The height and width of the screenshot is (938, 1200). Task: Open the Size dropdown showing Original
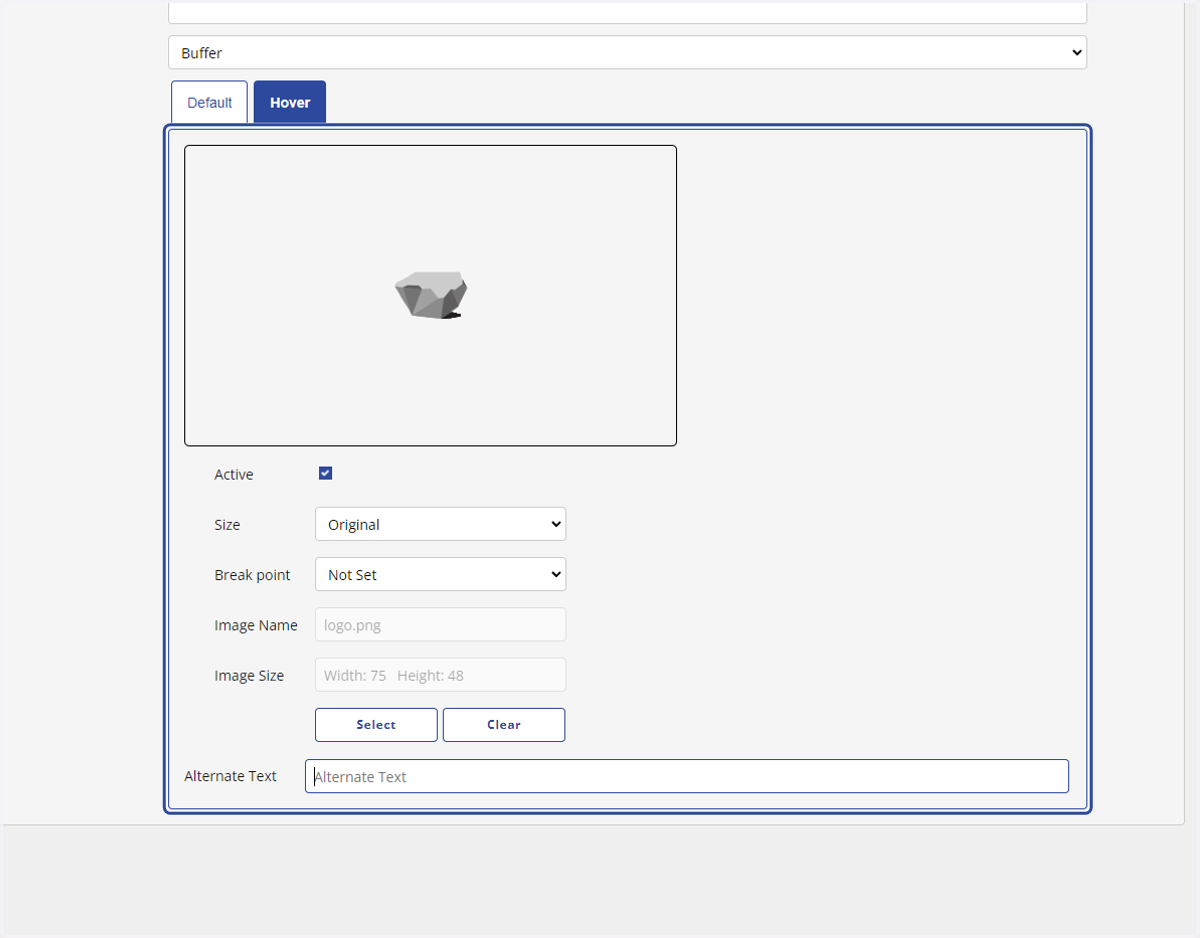[440, 524]
